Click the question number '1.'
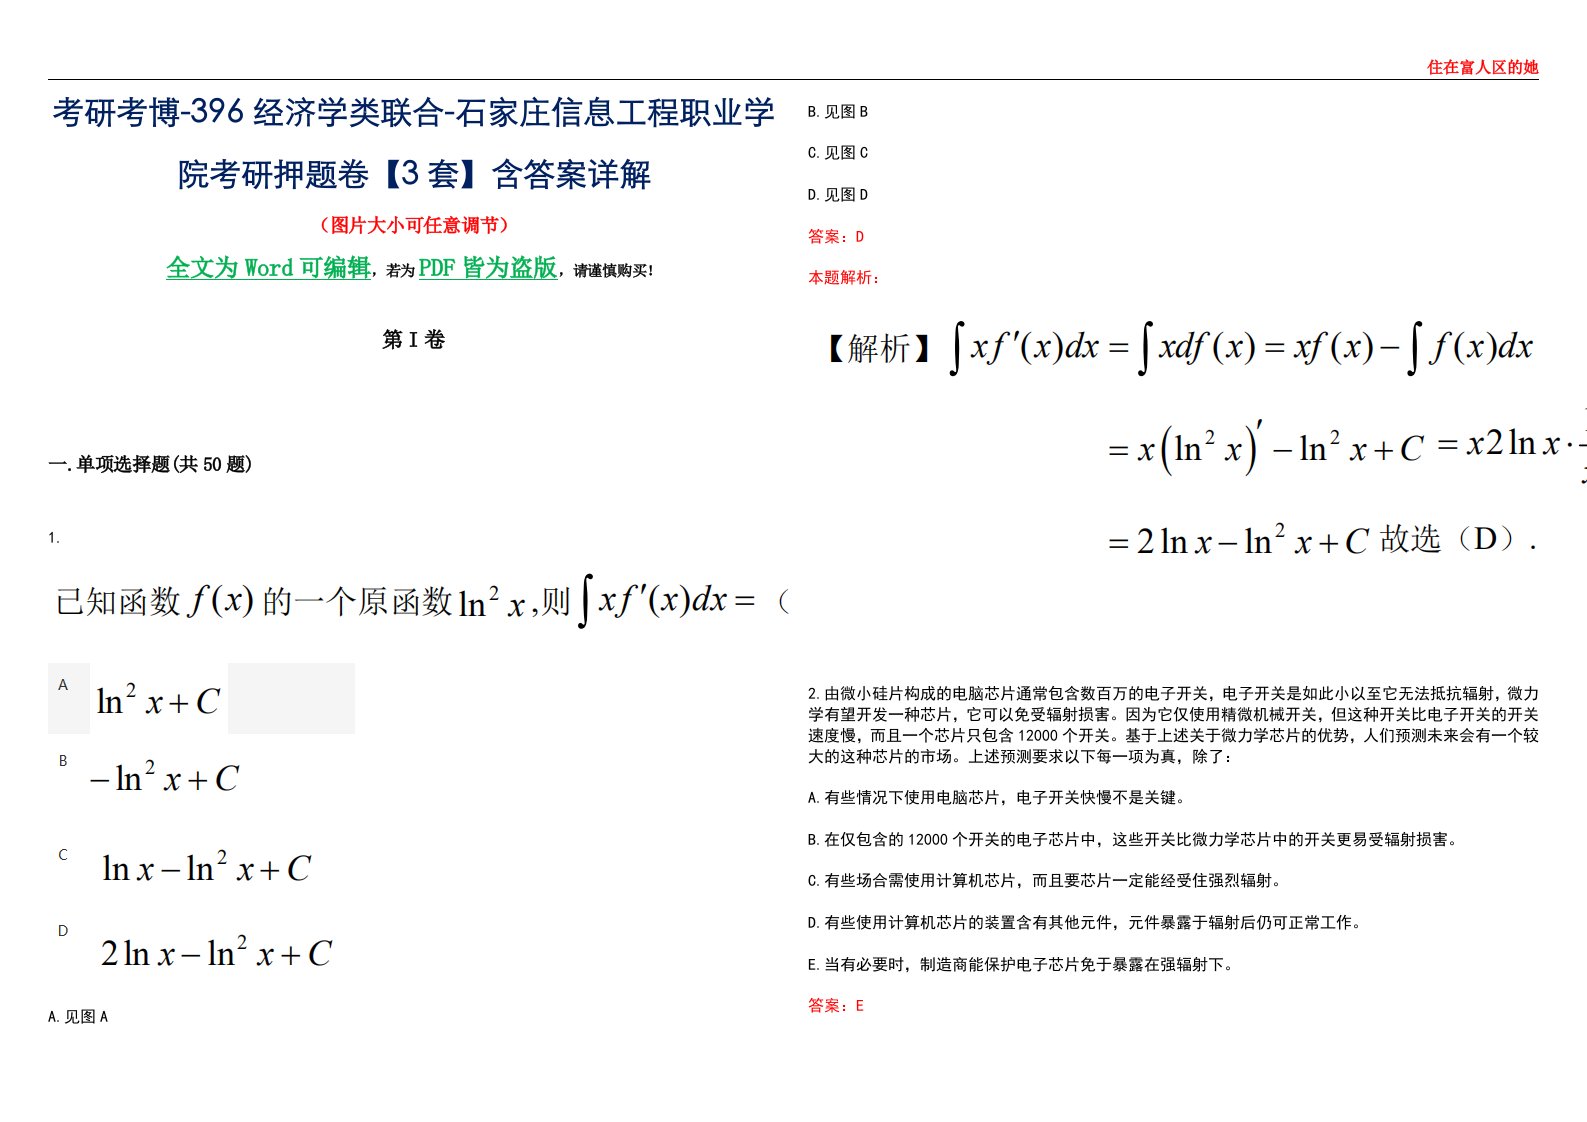 pos(54,538)
